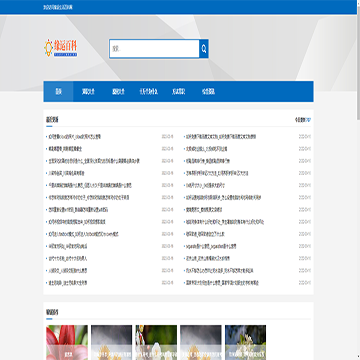Open the second navigation bar item

88,92
